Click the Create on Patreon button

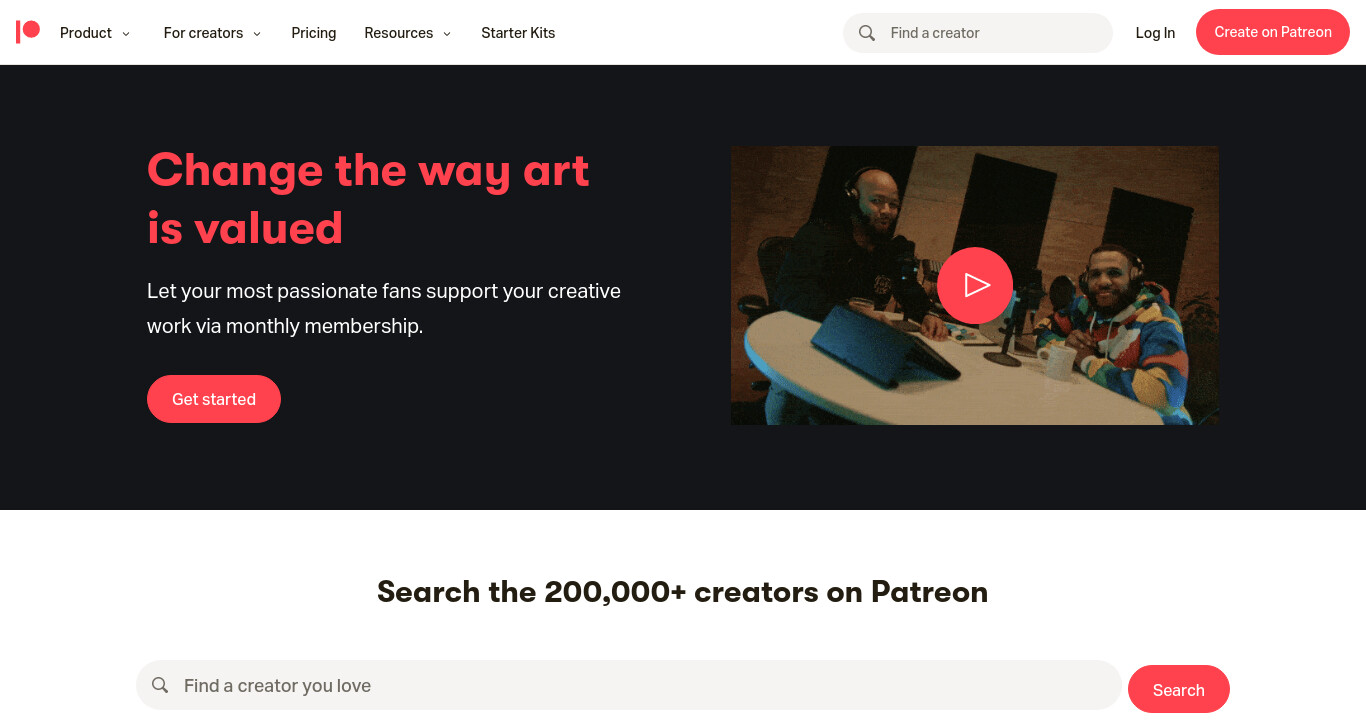tap(1273, 32)
